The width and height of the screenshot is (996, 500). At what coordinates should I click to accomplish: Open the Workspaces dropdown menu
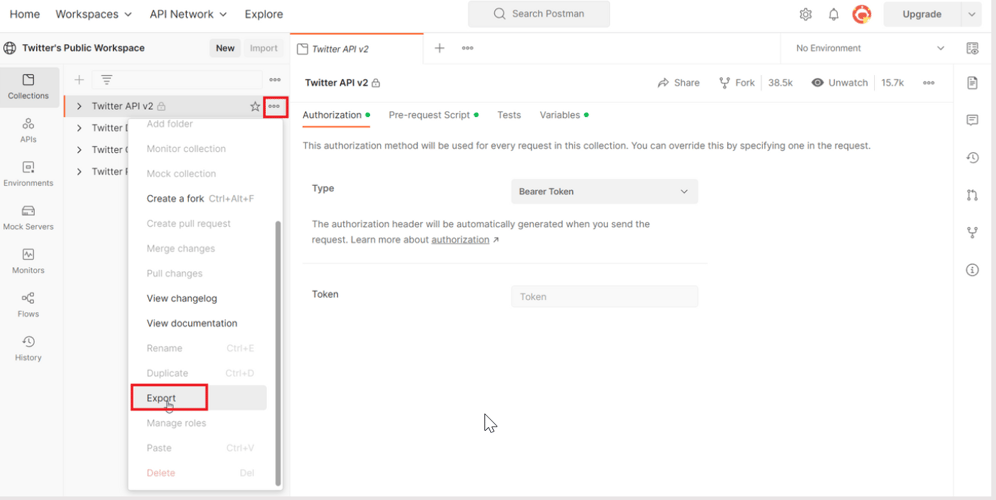click(x=94, y=14)
